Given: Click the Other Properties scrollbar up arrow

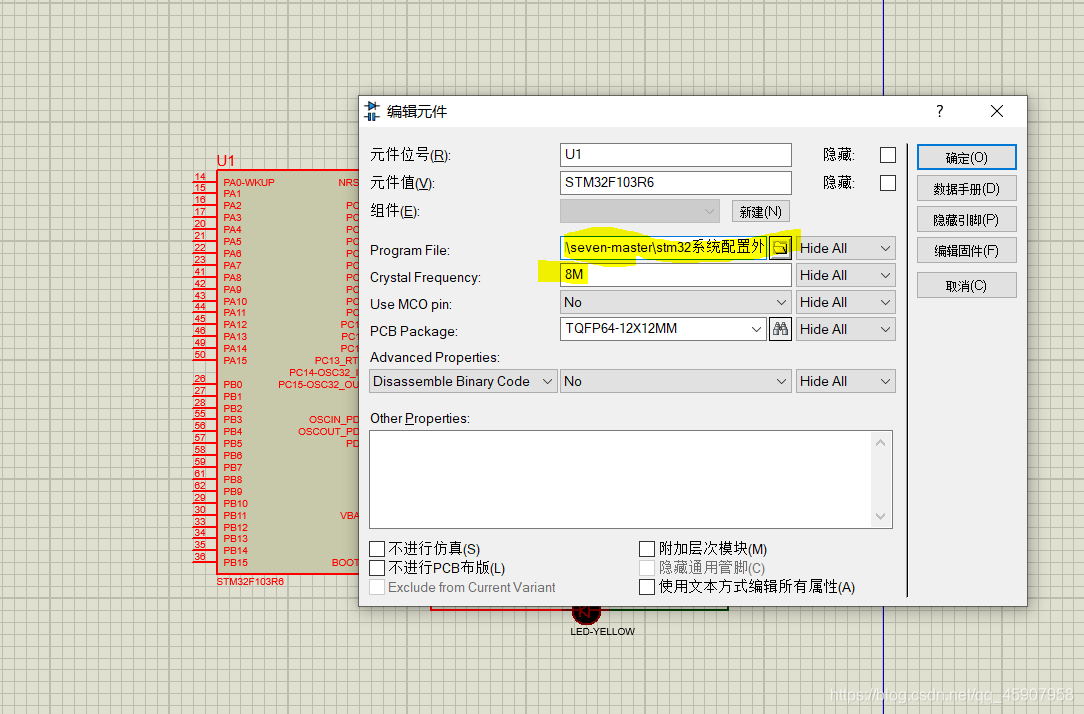Looking at the screenshot, I should point(880,442).
